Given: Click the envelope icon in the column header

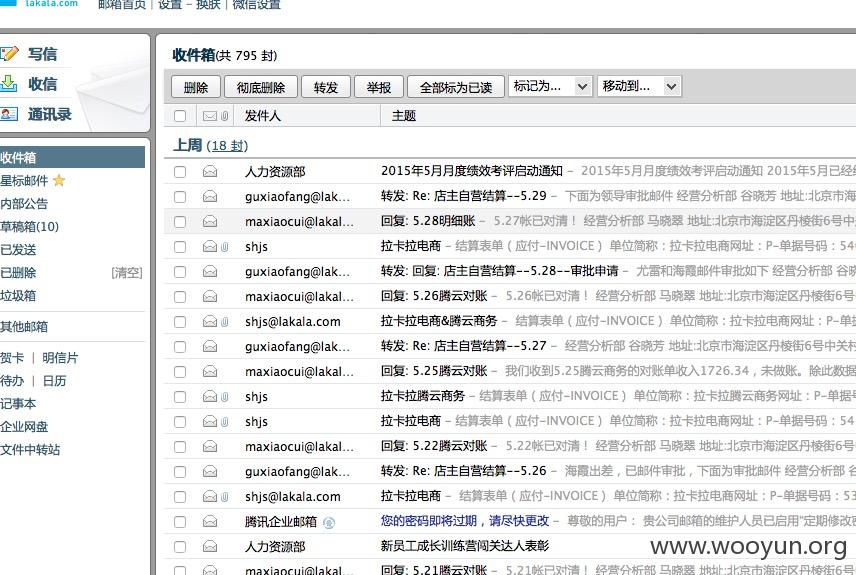Looking at the screenshot, I should [x=210, y=116].
